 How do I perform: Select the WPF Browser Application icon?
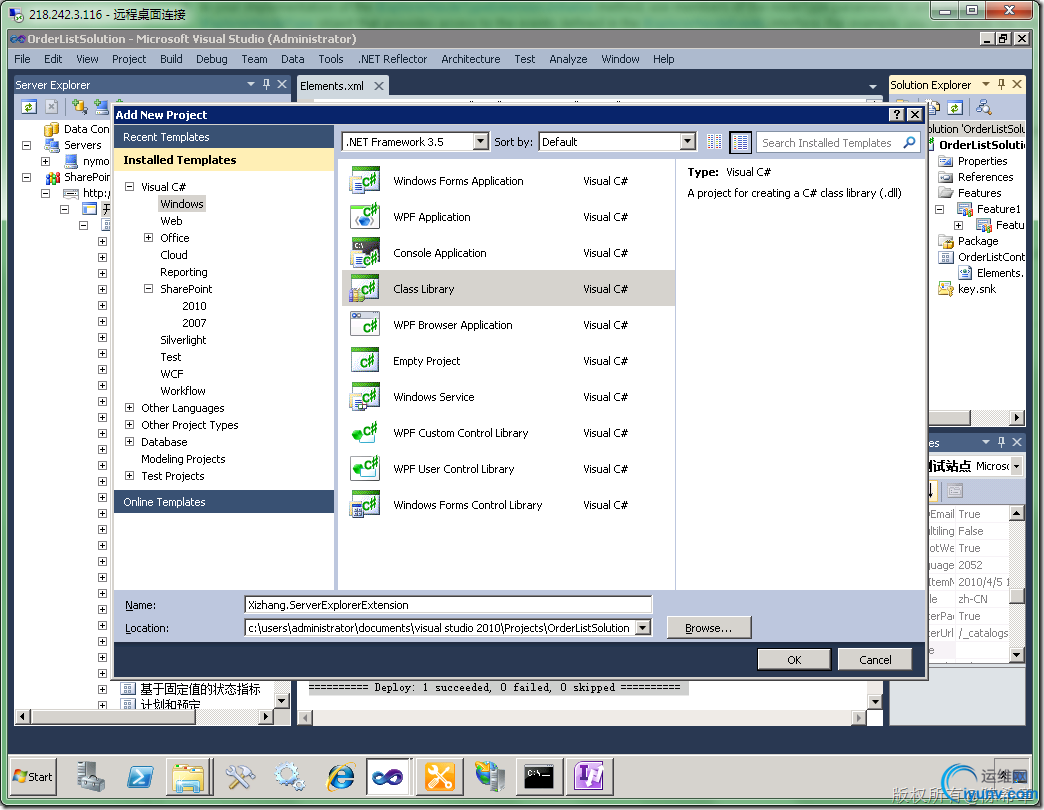(x=365, y=324)
